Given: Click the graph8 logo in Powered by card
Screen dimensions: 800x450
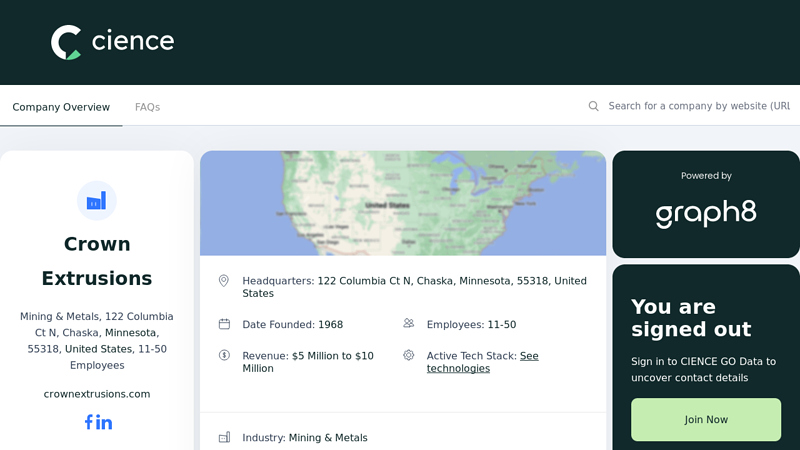Looking at the screenshot, I should 706,213.
